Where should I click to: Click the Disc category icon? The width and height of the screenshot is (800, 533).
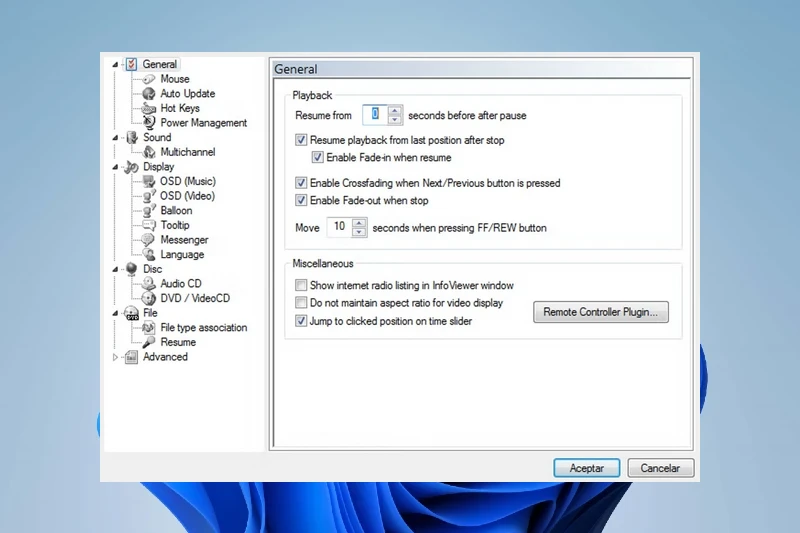[x=132, y=269]
